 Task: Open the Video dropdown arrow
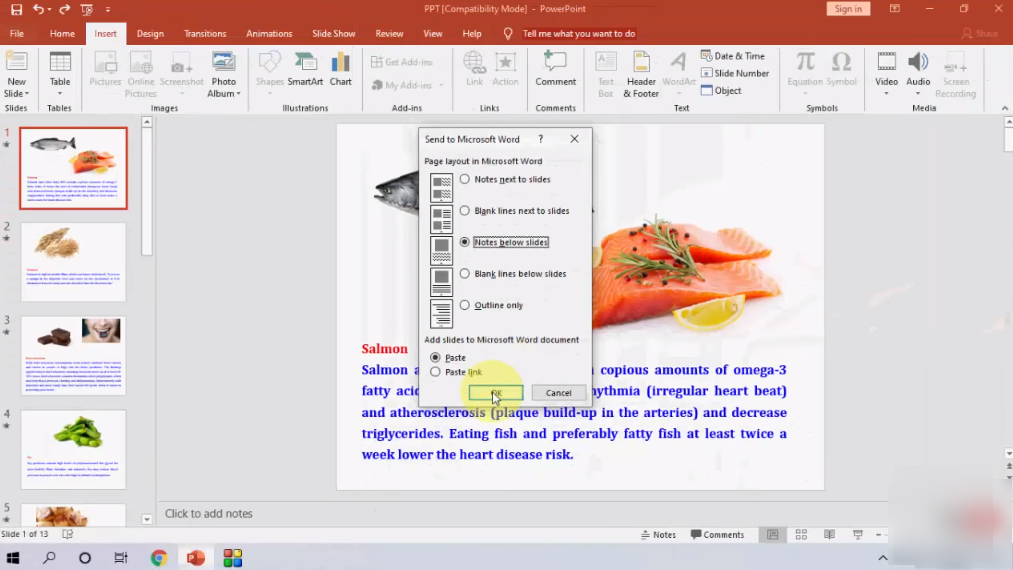886,94
